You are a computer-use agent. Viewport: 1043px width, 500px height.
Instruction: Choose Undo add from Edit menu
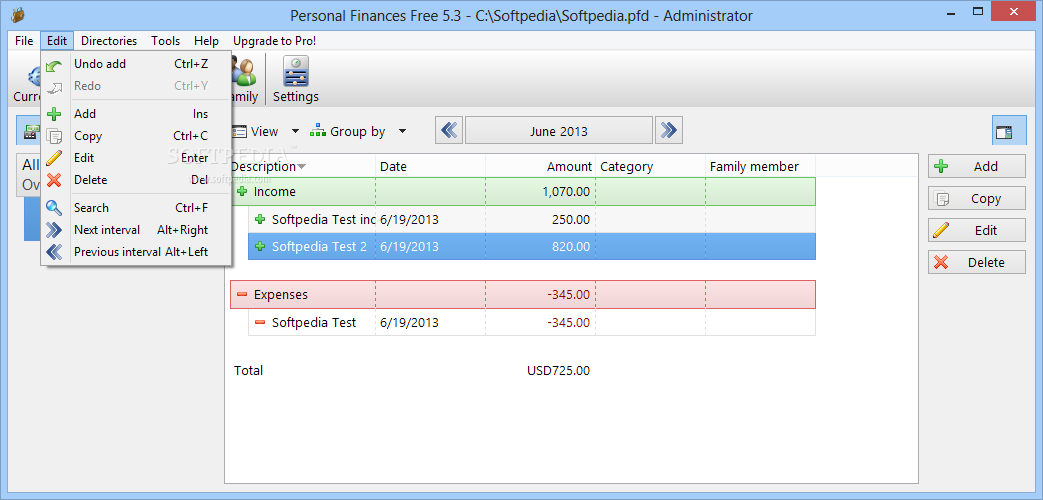[136, 64]
